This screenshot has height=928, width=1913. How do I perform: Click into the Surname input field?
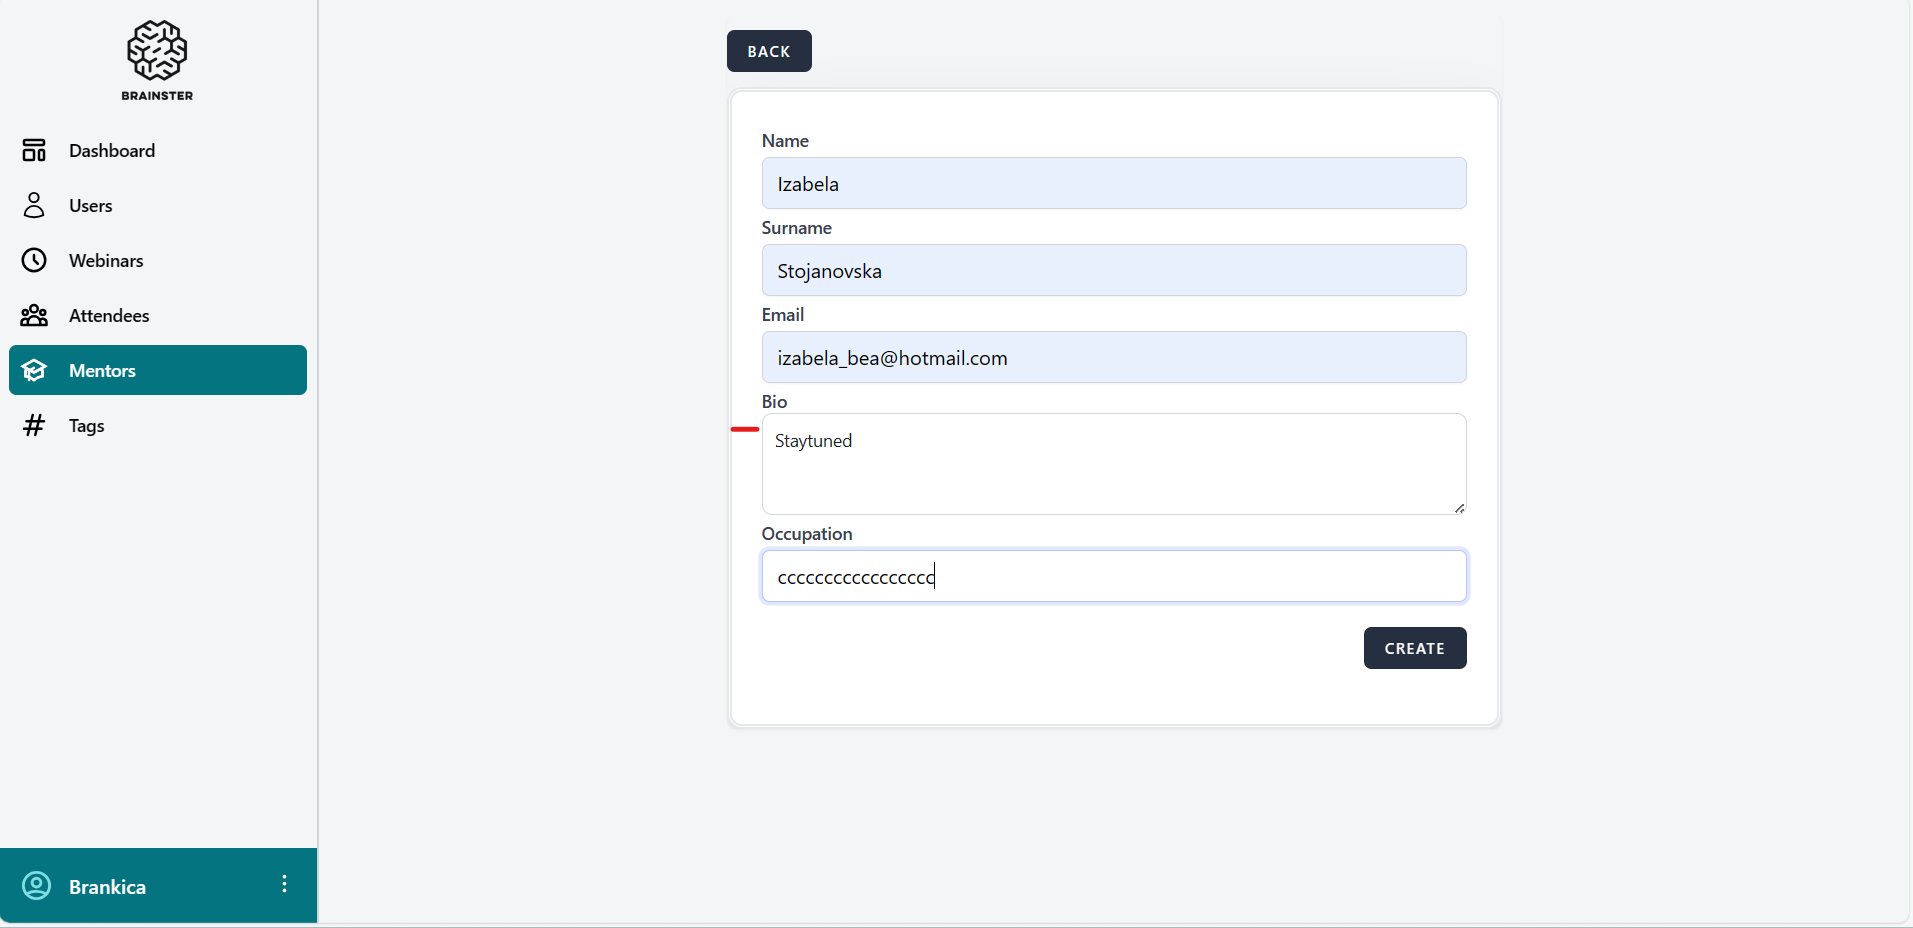[x=1113, y=270]
